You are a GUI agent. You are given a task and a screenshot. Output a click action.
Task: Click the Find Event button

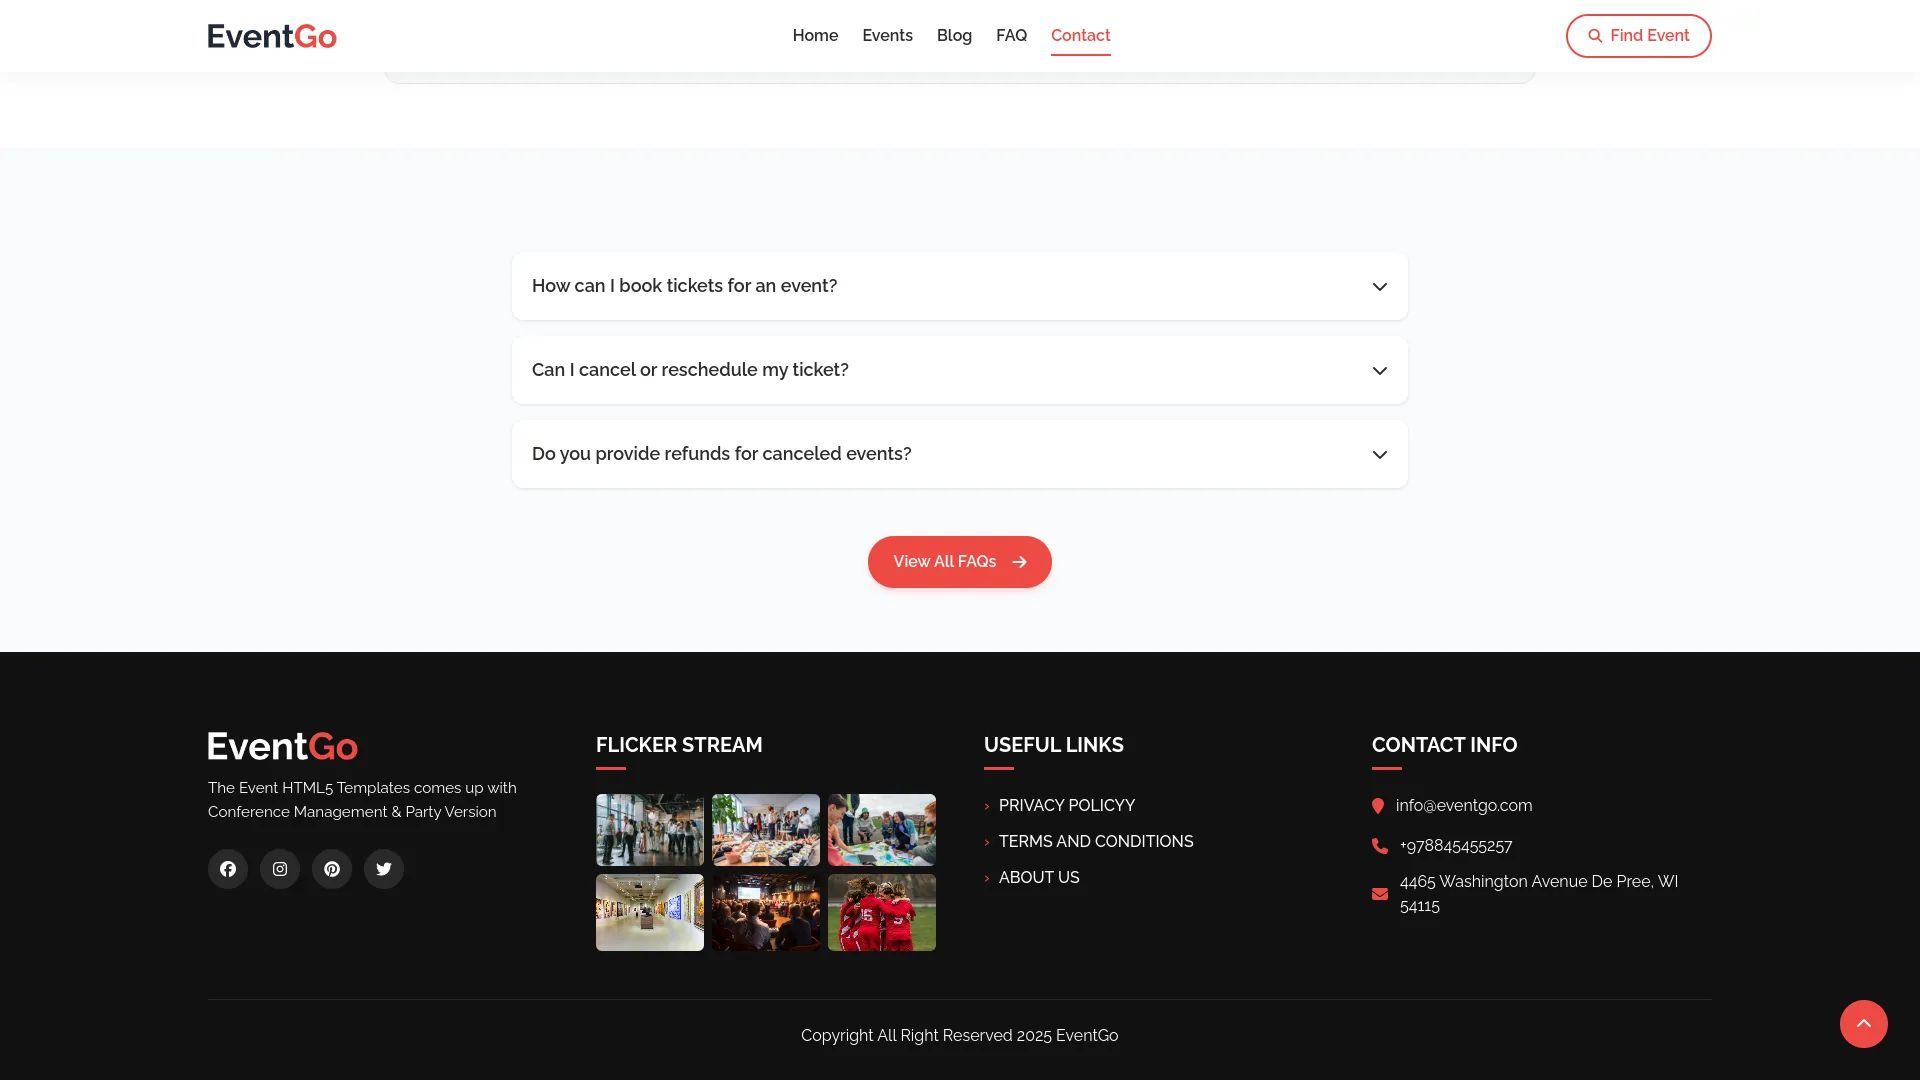1638,36
